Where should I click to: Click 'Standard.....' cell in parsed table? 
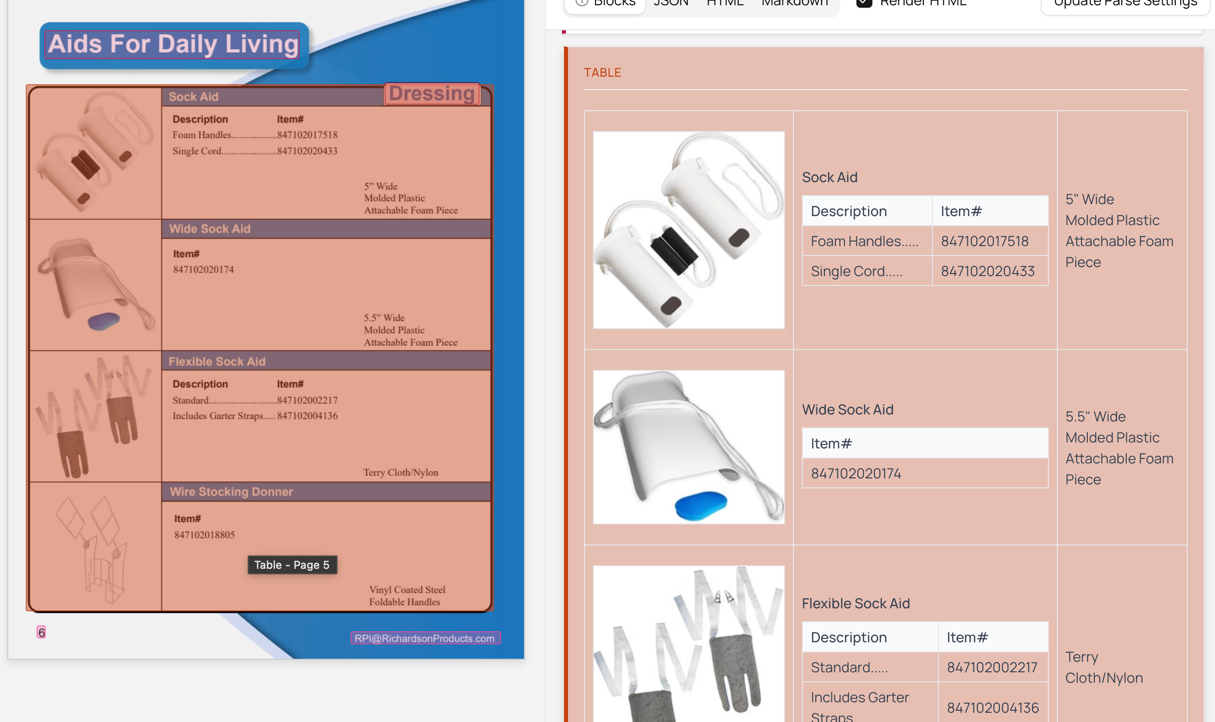pyautogui.click(x=870, y=667)
